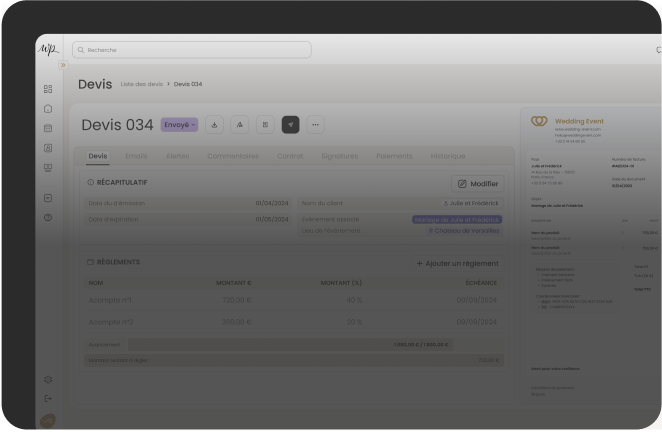The image size is (662, 434).
Task: Switch to the Alertes tab
Action: (177, 156)
